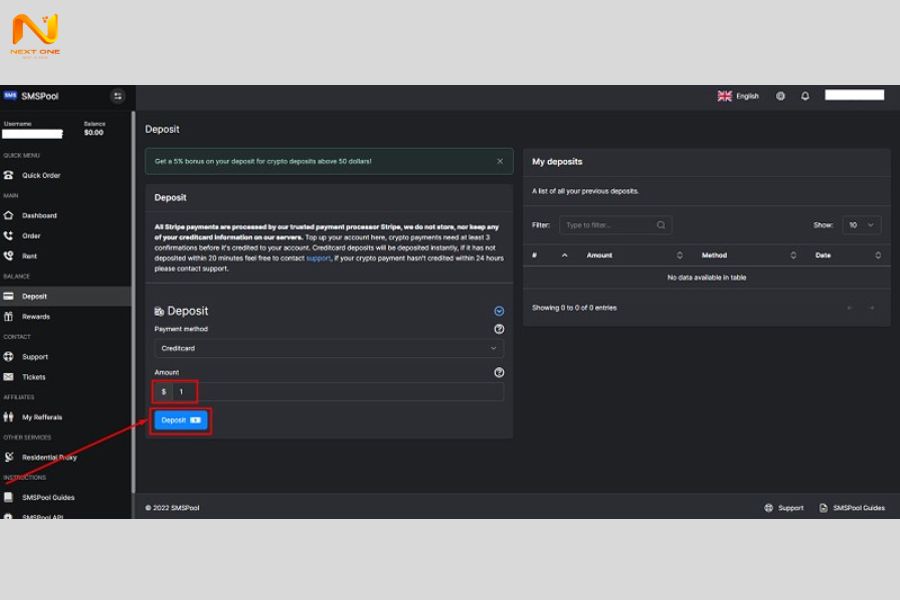This screenshot has height=600, width=900.
Task: Click the Rewards gift icon
Action: tap(9, 316)
